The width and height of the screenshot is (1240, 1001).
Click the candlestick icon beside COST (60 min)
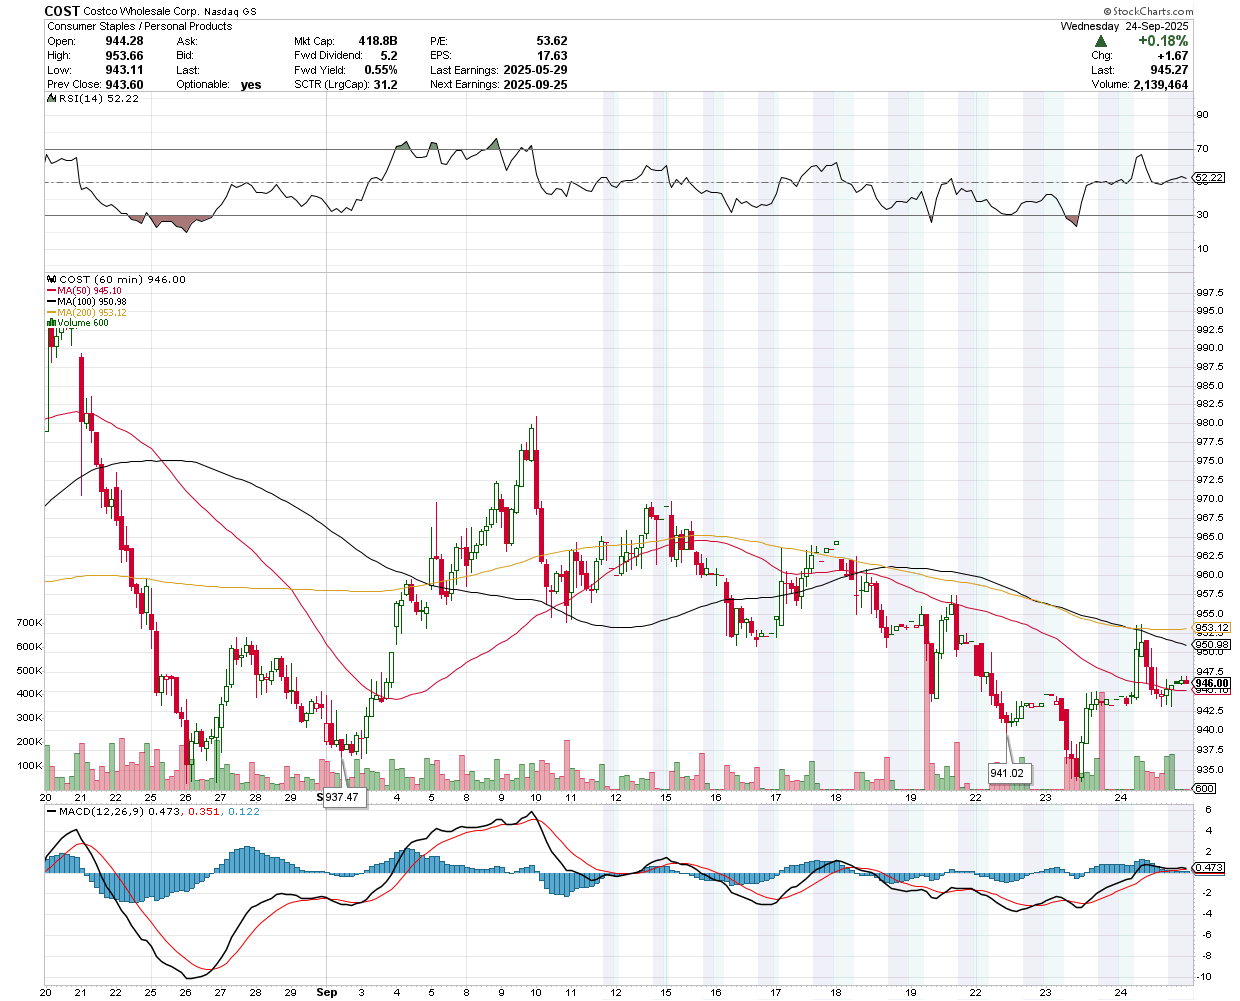(x=53, y=280)
